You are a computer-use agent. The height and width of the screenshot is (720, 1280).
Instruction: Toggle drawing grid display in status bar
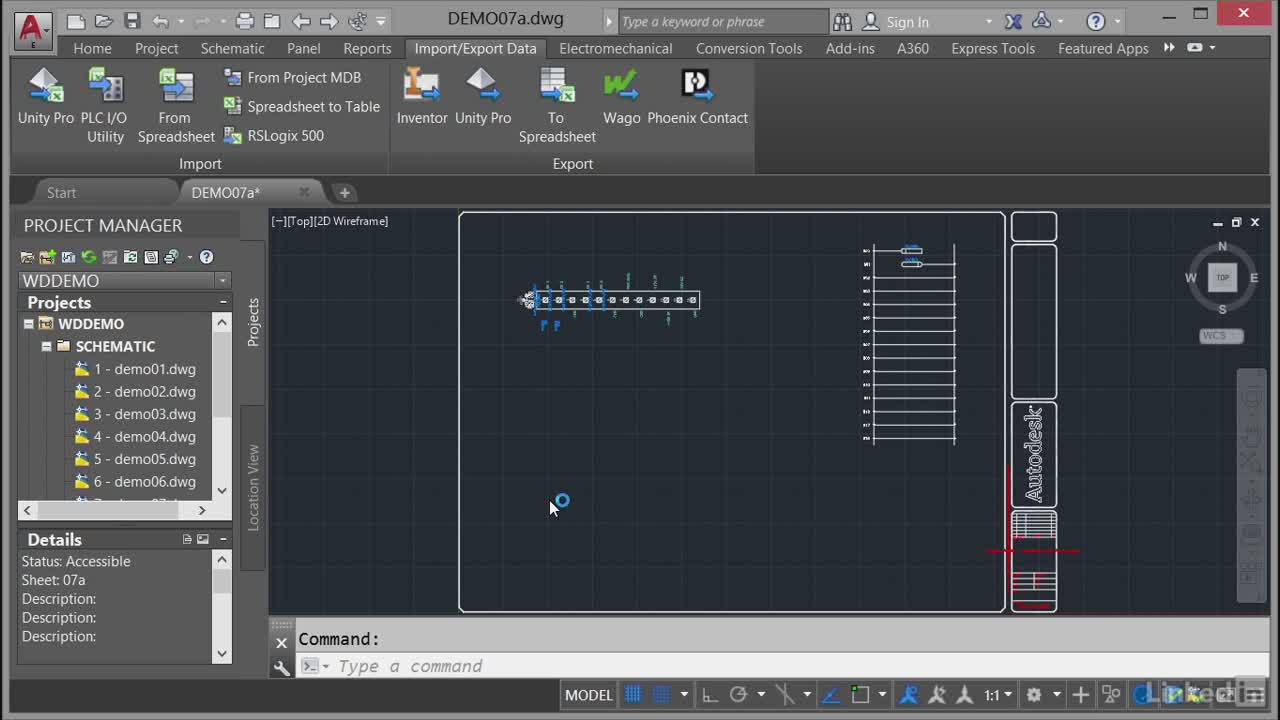pos(633,694)
